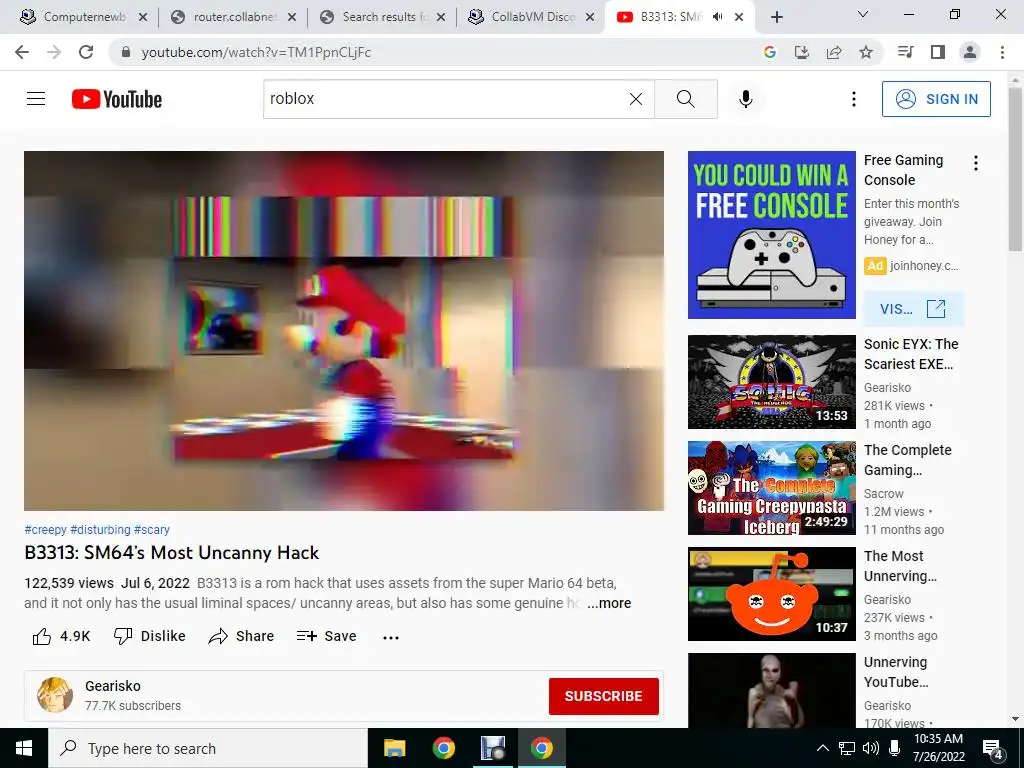The image size is (1024, 768).
Task: Click the #creepy hashtag
Action: pos(45,530)
